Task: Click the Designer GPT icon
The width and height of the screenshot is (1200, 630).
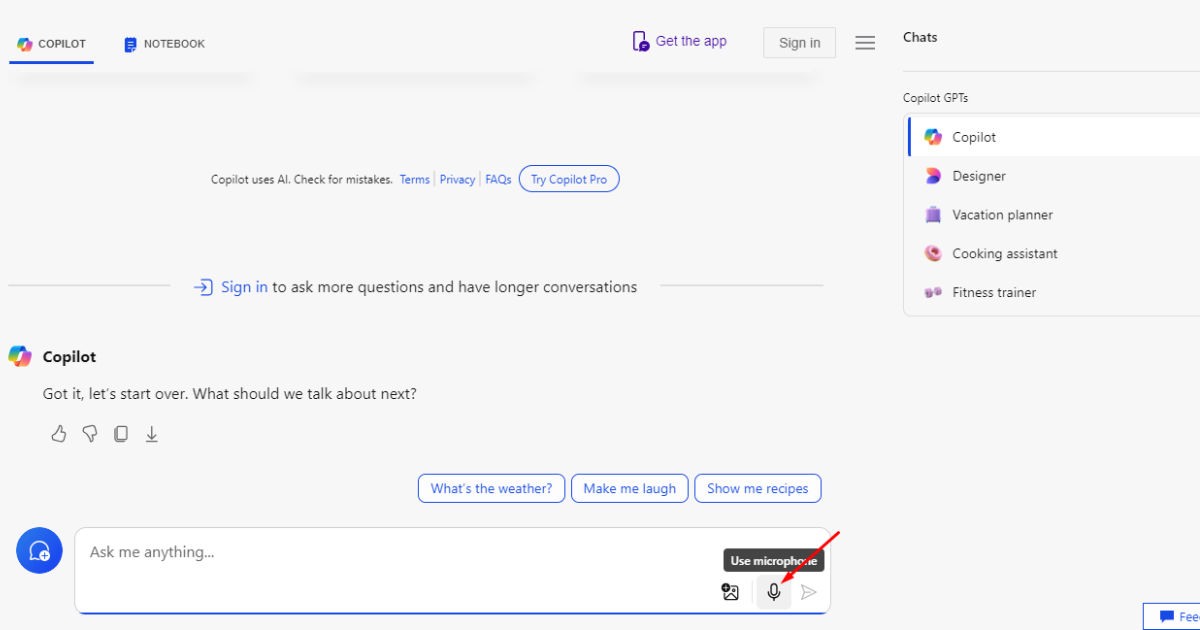Action: coord(933,176)
